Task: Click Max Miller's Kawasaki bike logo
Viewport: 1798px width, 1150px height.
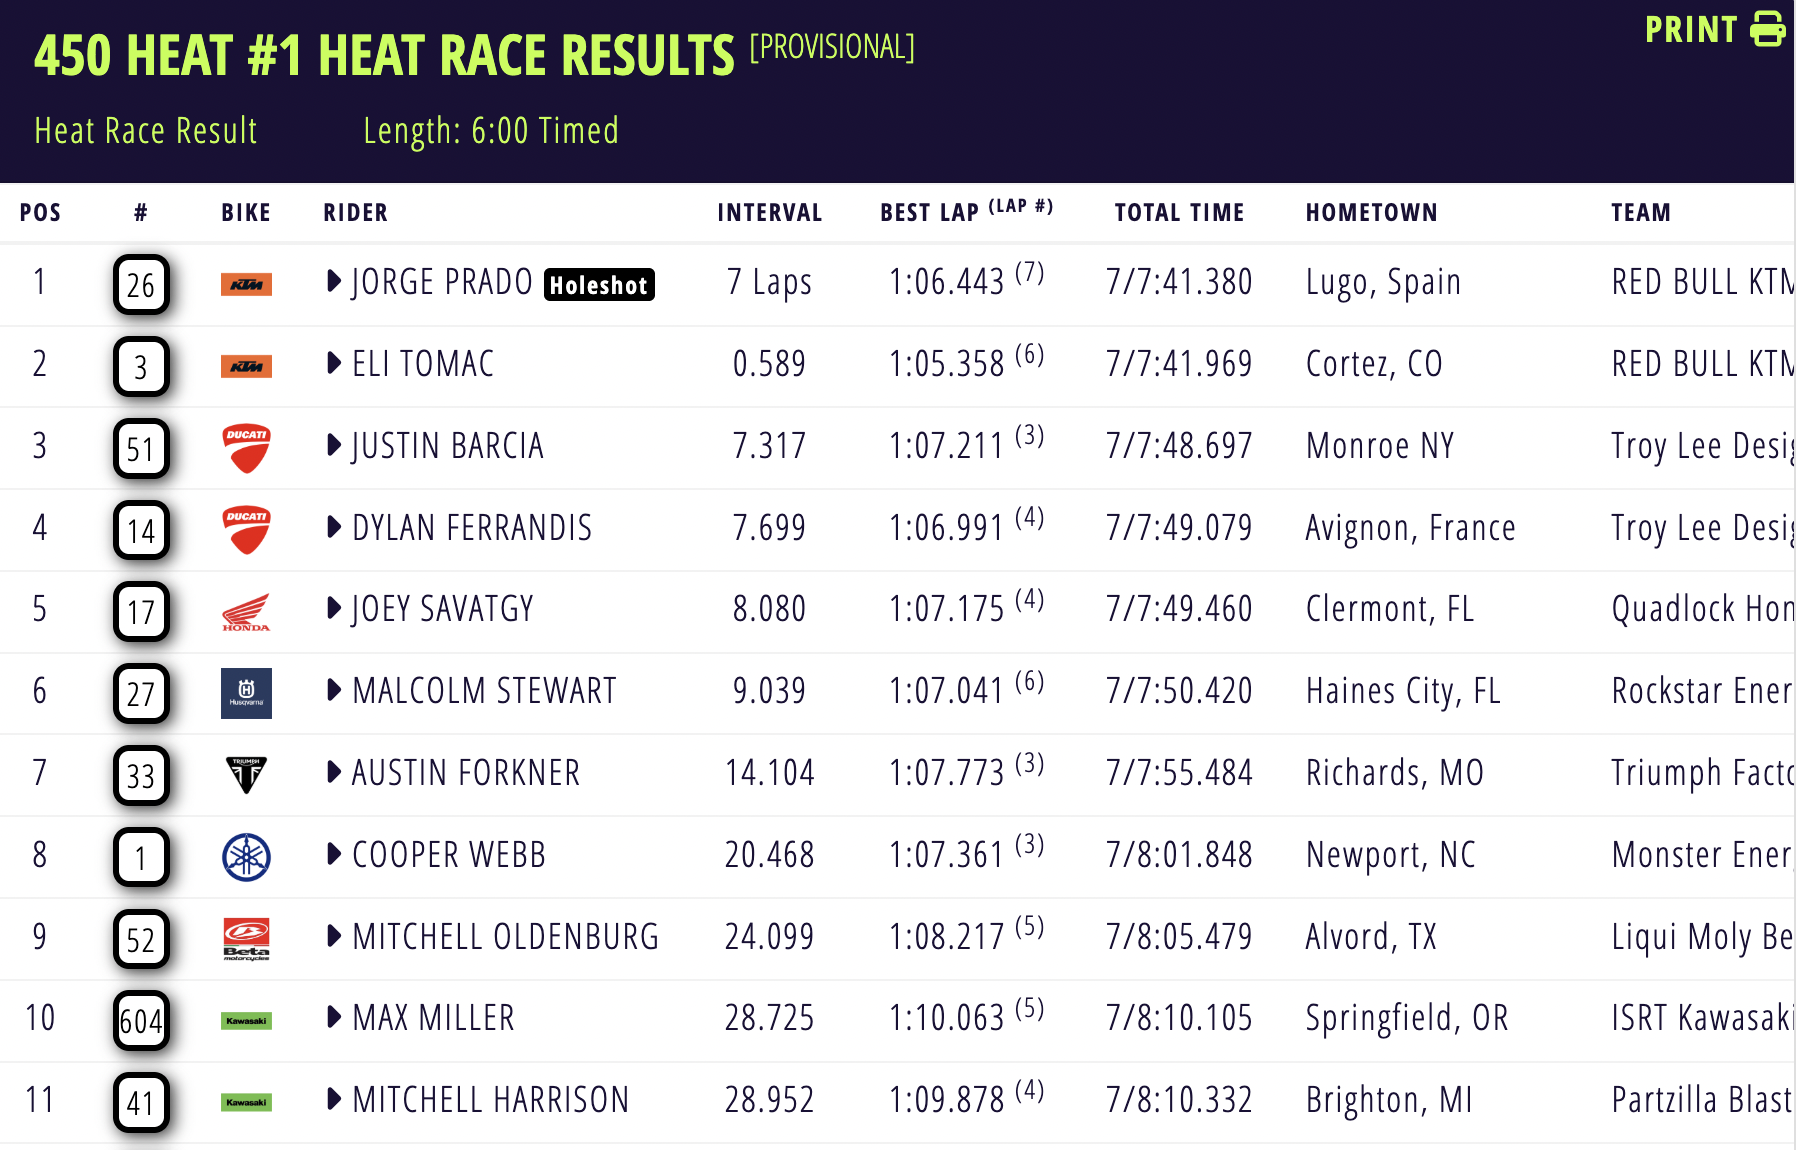Action: point(246,1021)
